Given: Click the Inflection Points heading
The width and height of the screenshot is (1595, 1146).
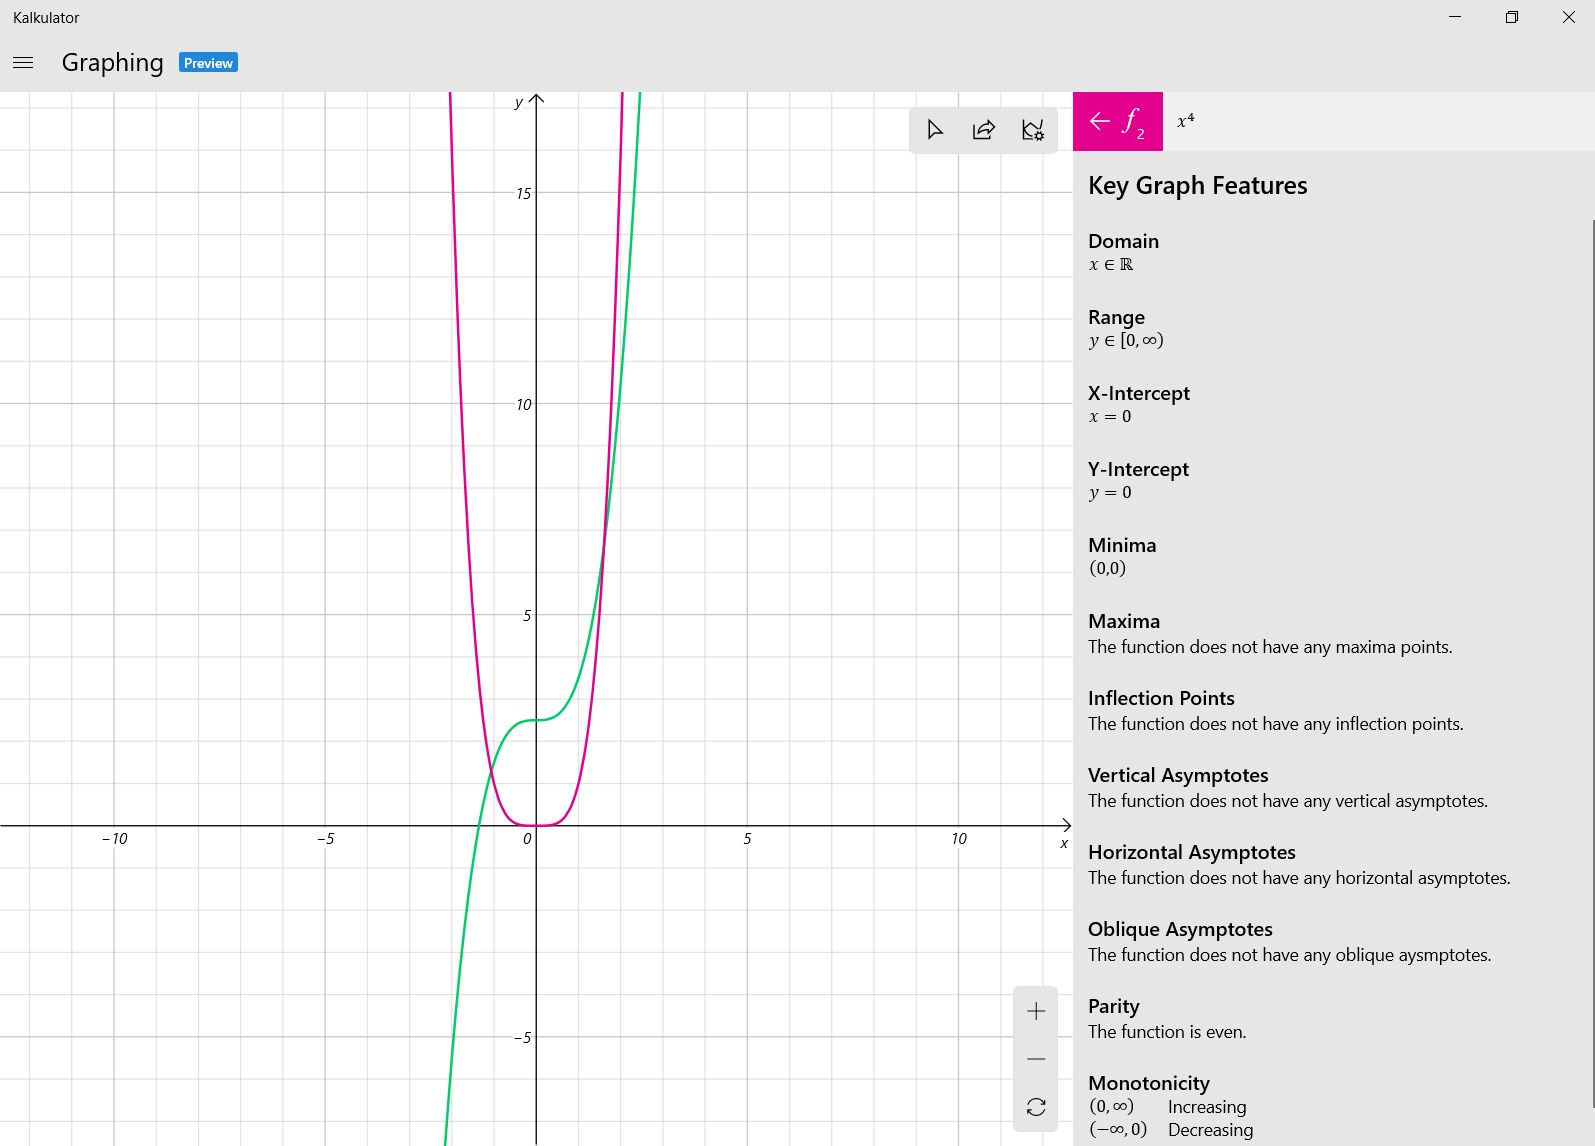Looking at the screenshot, I should pyautogui.click(x=1161, y=698).
